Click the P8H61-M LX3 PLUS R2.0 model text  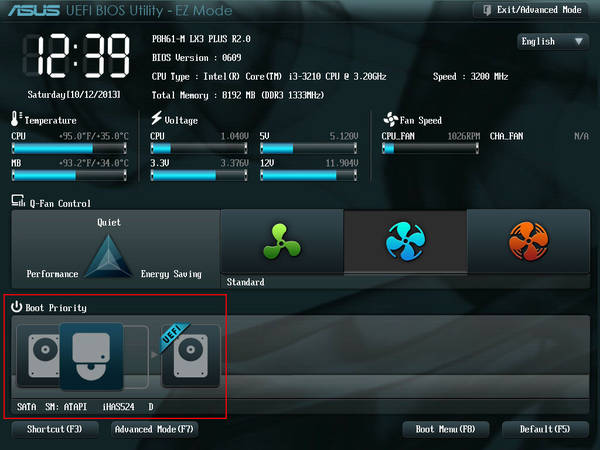coord(201,39)
